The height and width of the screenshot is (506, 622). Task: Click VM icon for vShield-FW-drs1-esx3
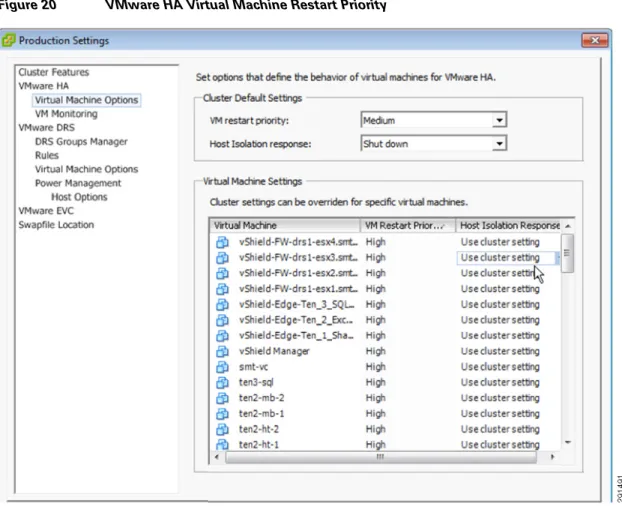tap(223, 258)
